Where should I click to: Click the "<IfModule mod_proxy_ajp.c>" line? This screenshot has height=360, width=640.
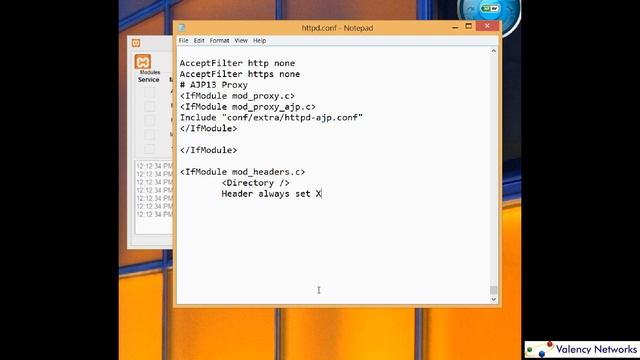coord(248,107)
